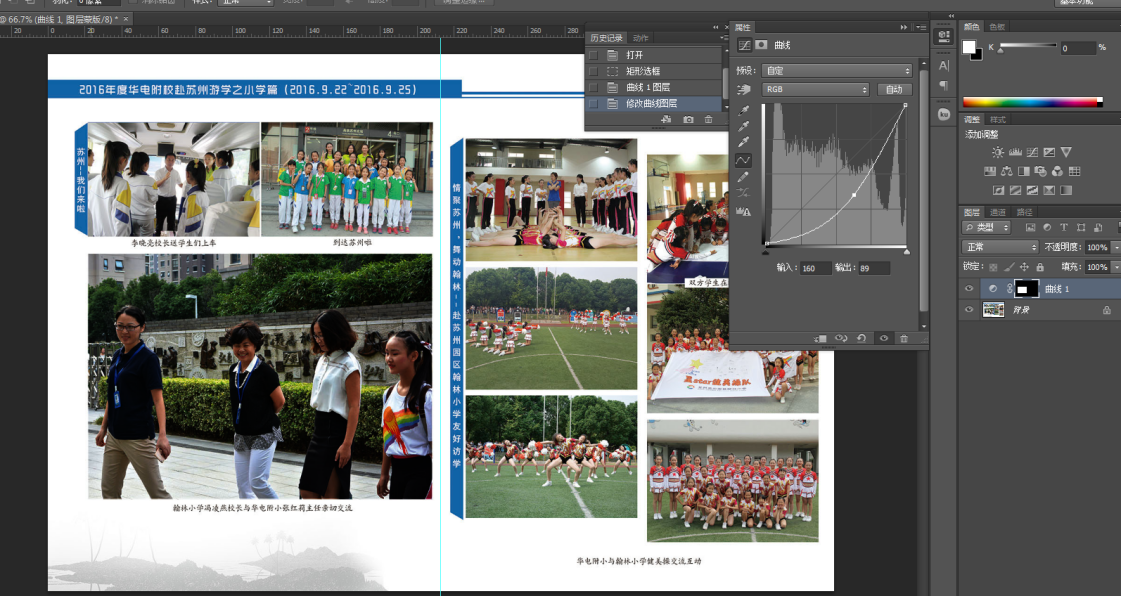Select the 曲线 1 layer mask thumbnail

point(1027,289)
